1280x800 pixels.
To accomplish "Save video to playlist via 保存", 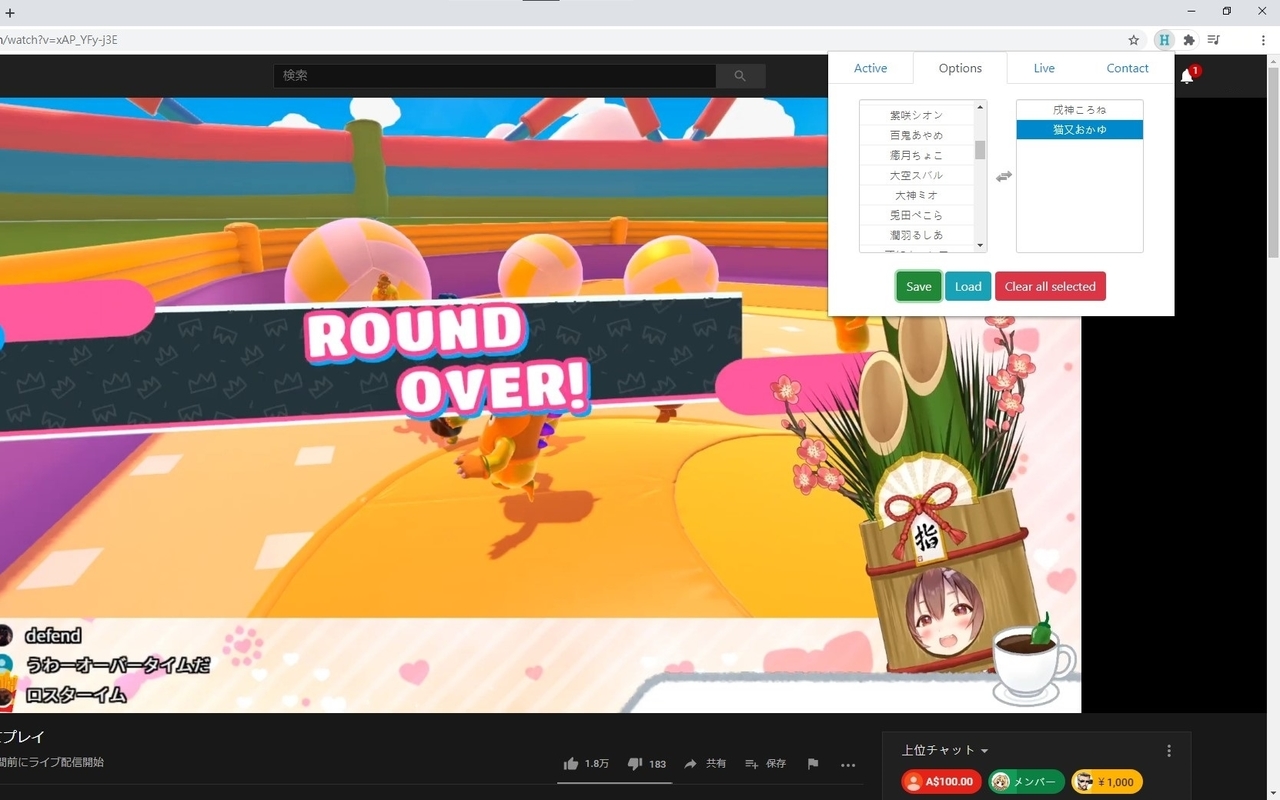I will (765, 764).
